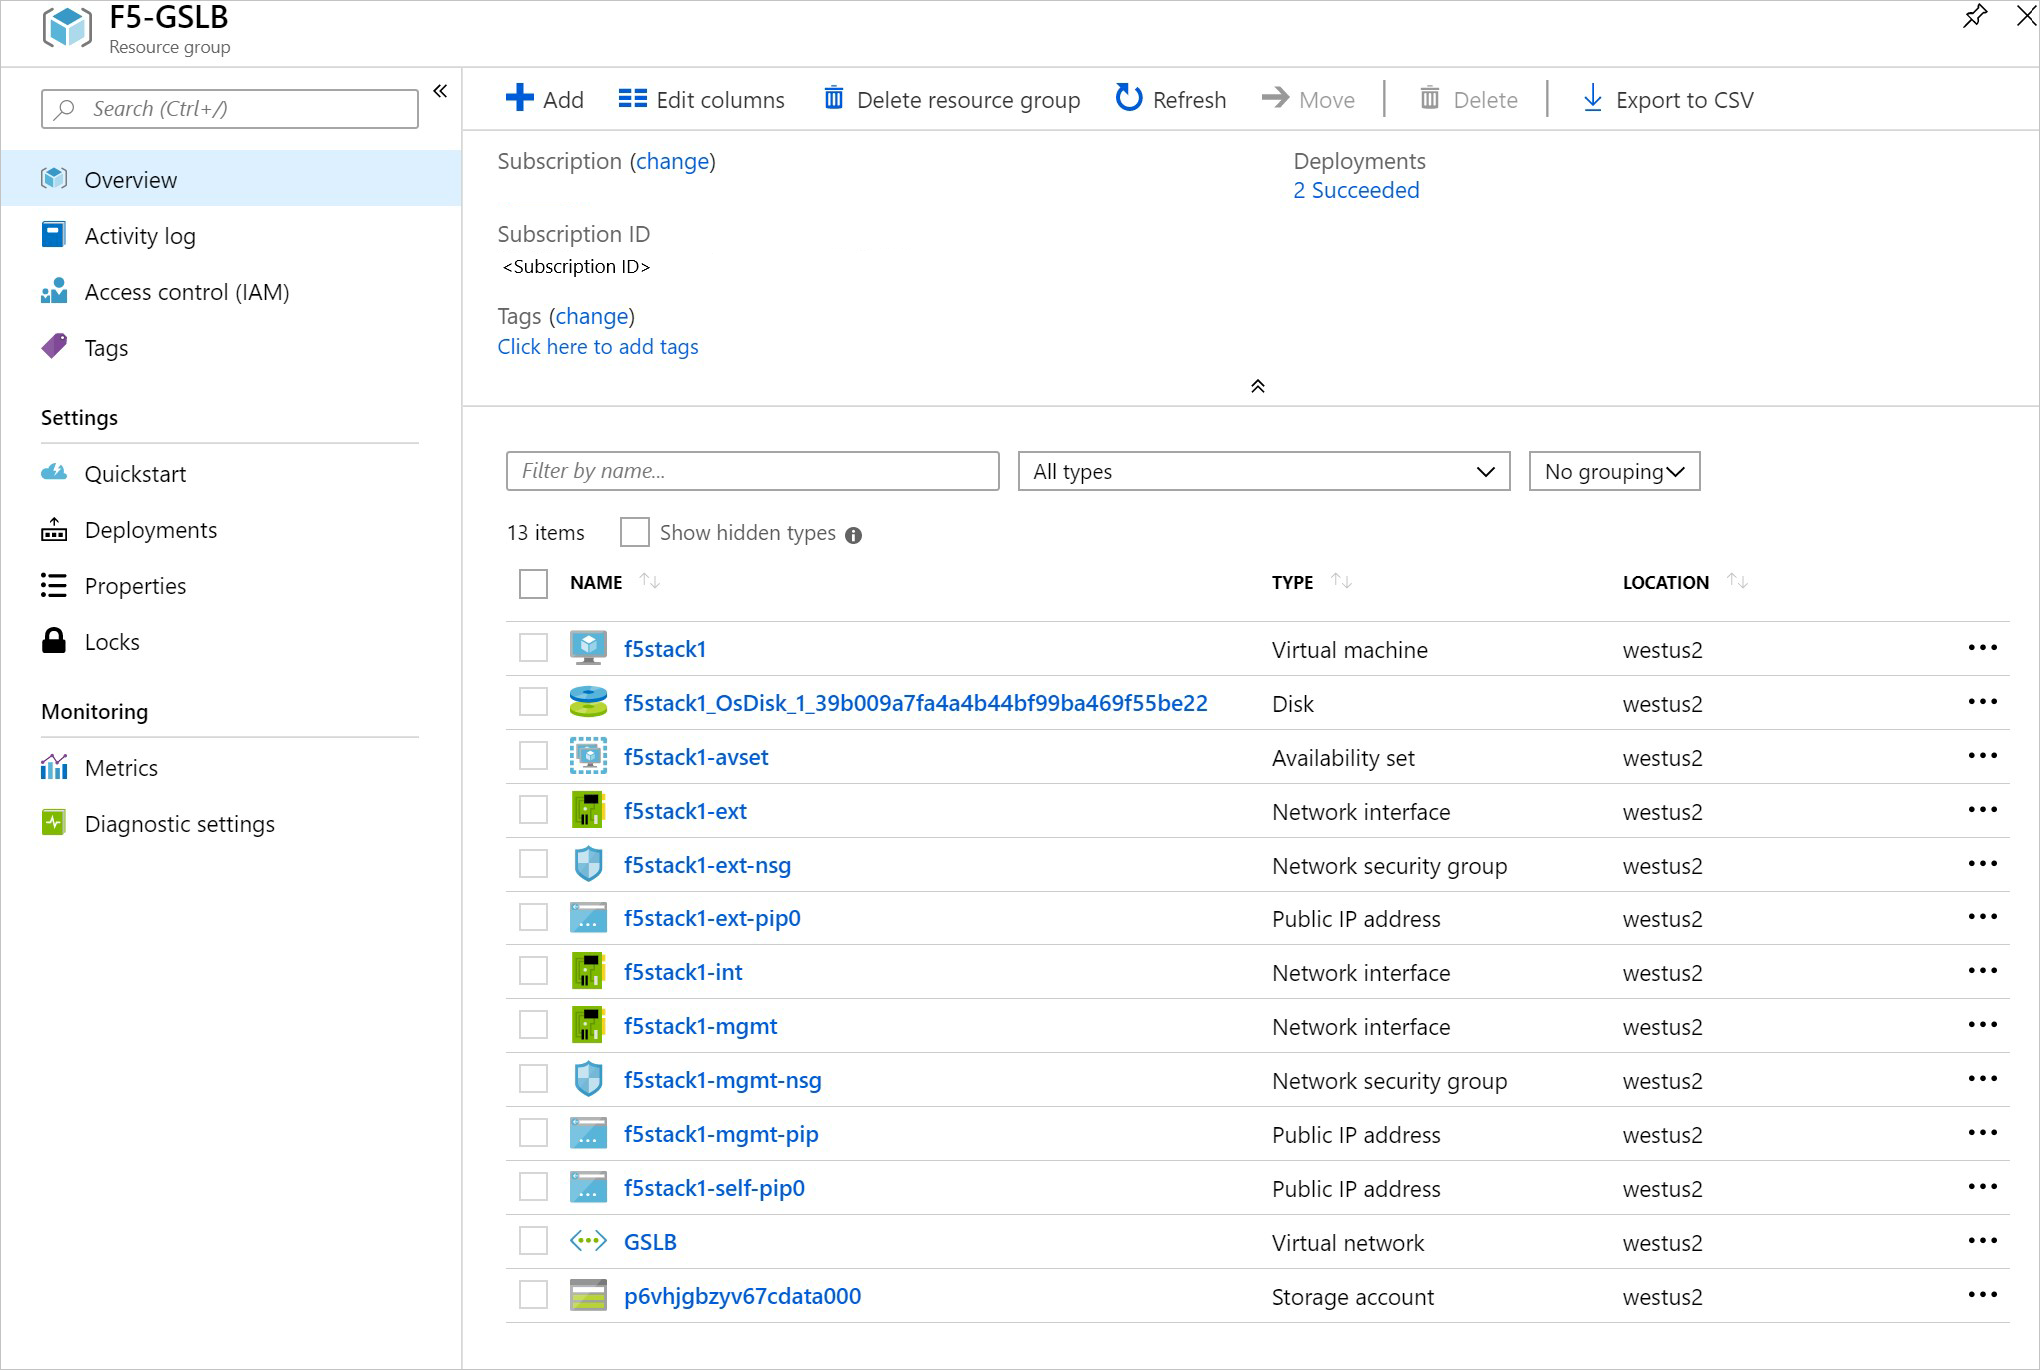Click the Availability set icon for f5stack1-avset

point(589,757)
